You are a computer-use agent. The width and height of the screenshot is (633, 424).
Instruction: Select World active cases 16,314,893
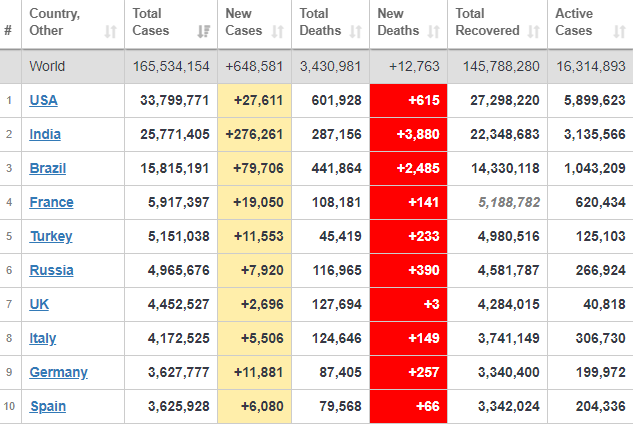click(591, 66)
